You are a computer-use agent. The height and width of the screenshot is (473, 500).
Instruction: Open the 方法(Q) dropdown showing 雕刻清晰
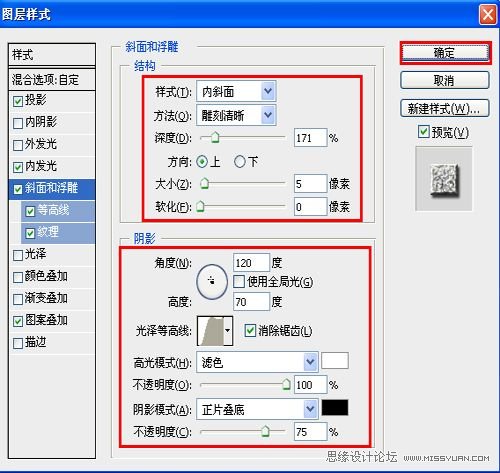pos(236,115)
